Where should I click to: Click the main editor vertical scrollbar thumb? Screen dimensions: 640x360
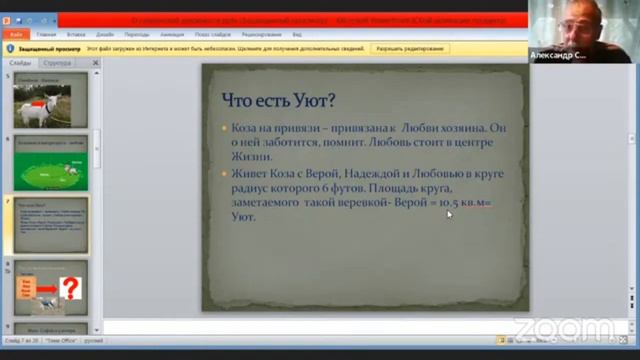631,139
